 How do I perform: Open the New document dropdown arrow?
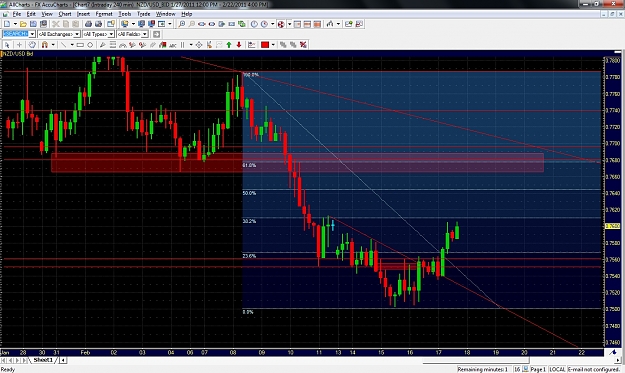pyautogui.click(x=15, y=24)
